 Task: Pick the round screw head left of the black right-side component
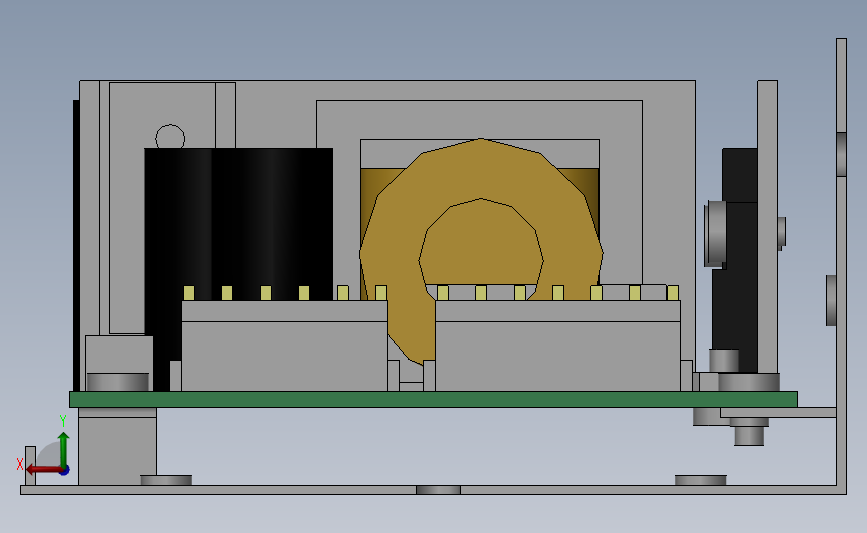(x=715, y=234)
